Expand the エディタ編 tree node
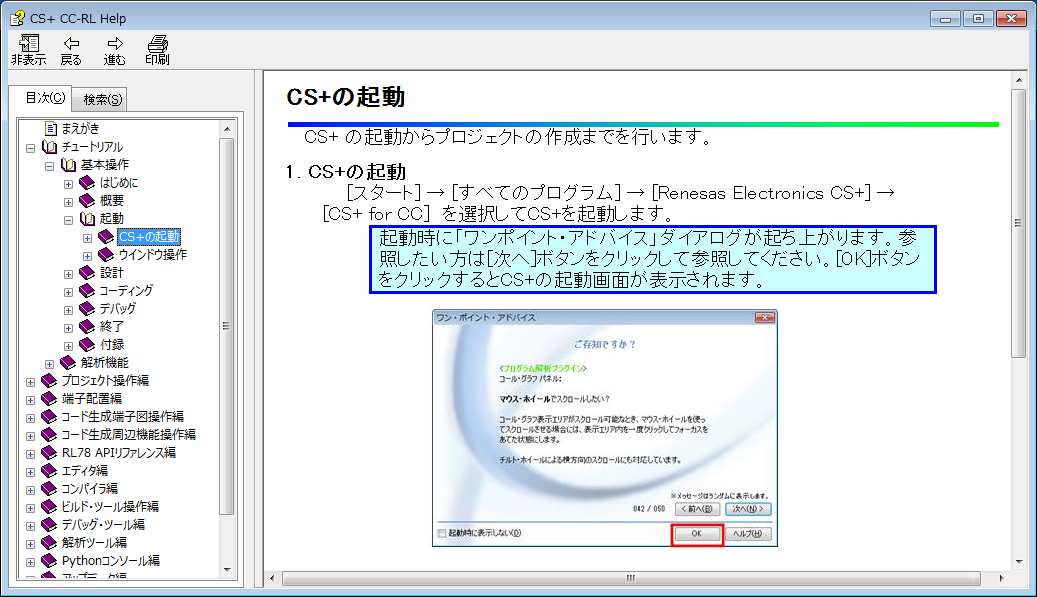The width and height of the screenshot is (1037, 597). (x=30, y=472)
